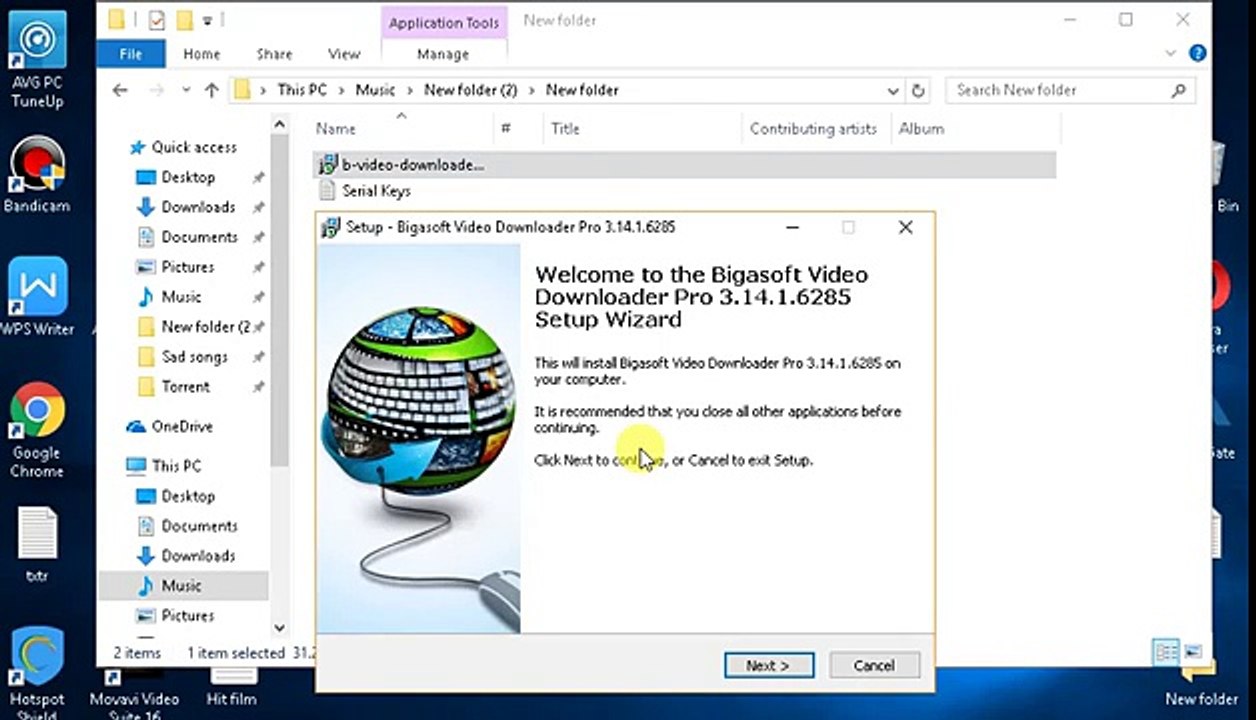Open Documents under This PC
The height and width of the screenshot is (720, 1256).
click(x=198, y=526)
